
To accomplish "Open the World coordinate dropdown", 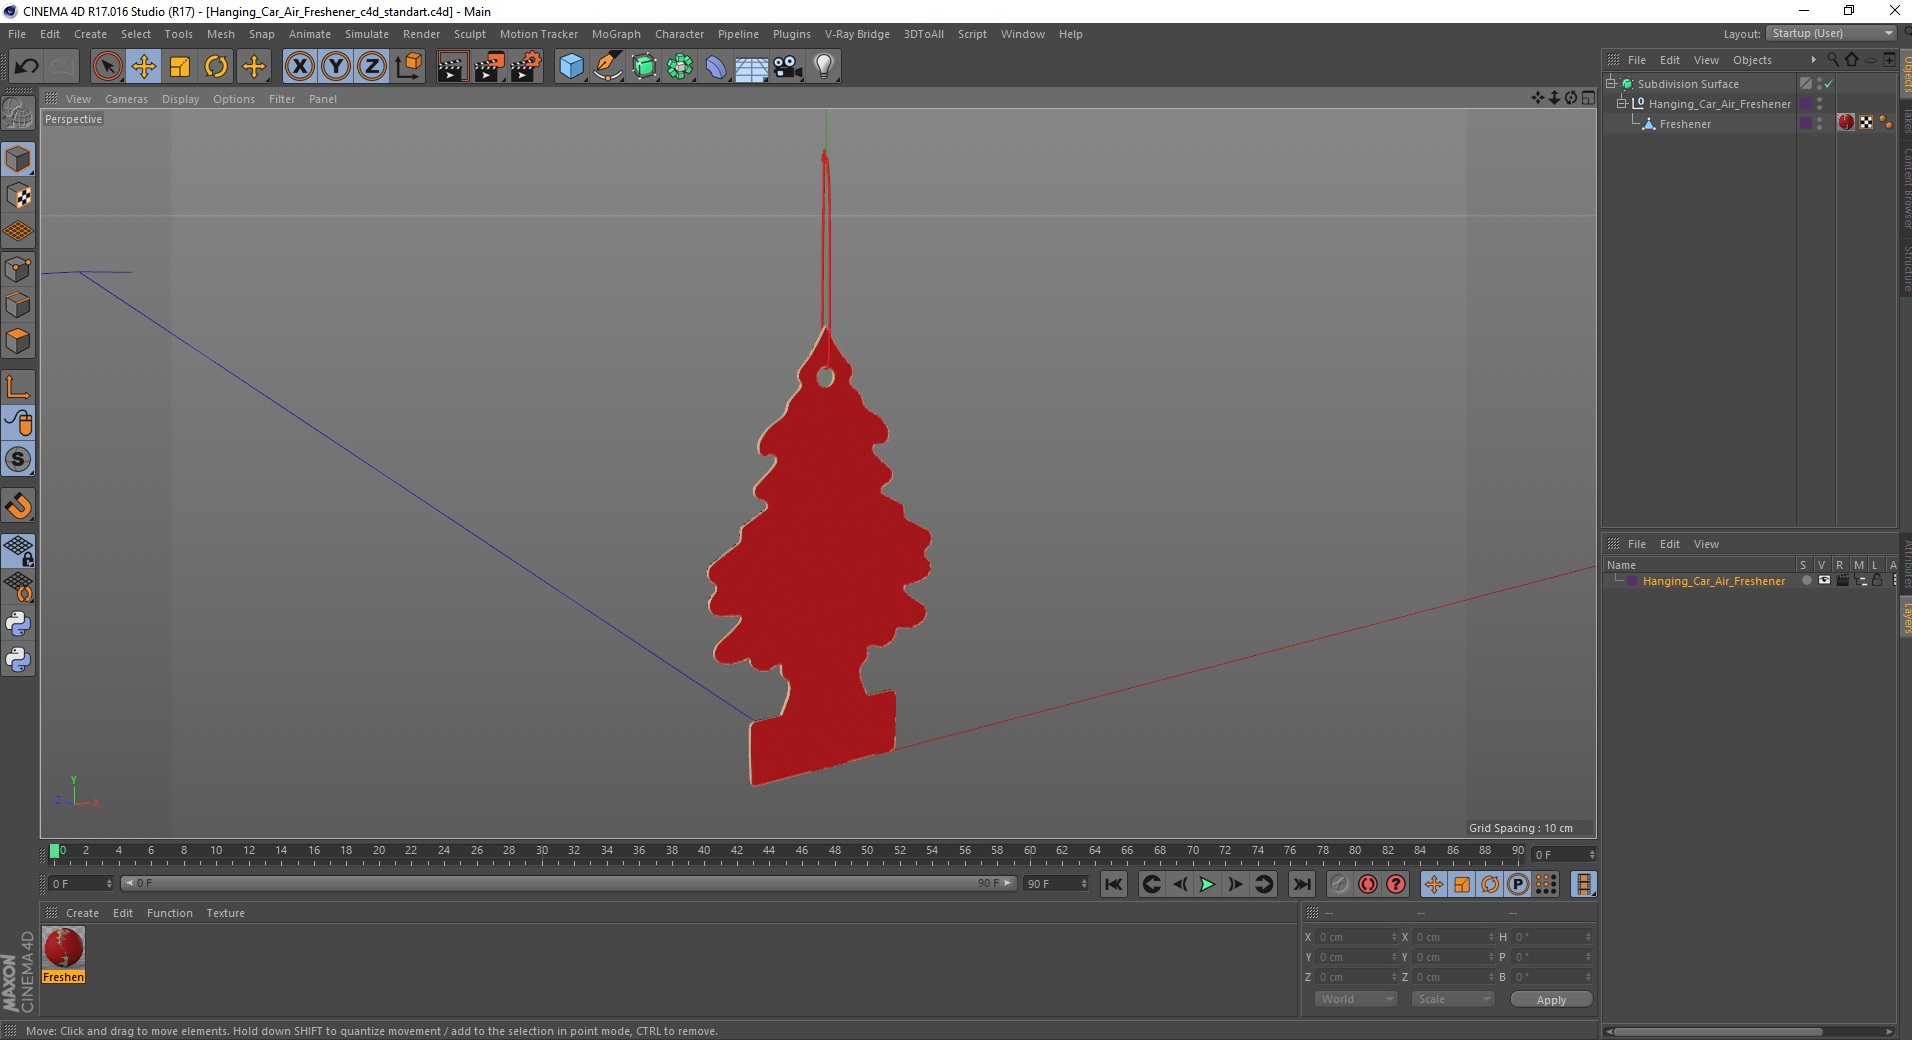I will (x=1356, y=999).
